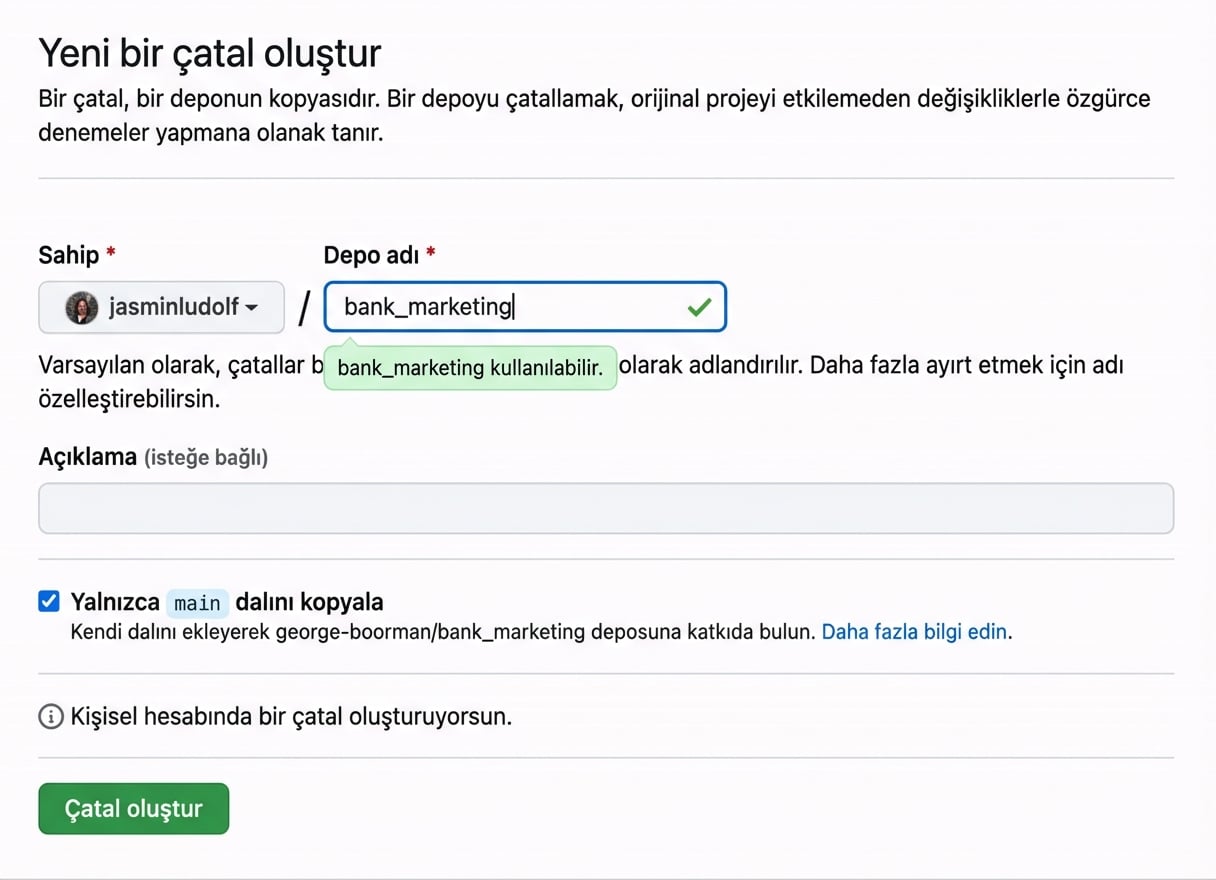Select jasminludolf from the owner selector
Screen dimensions: 1216x880
[160, 307]
